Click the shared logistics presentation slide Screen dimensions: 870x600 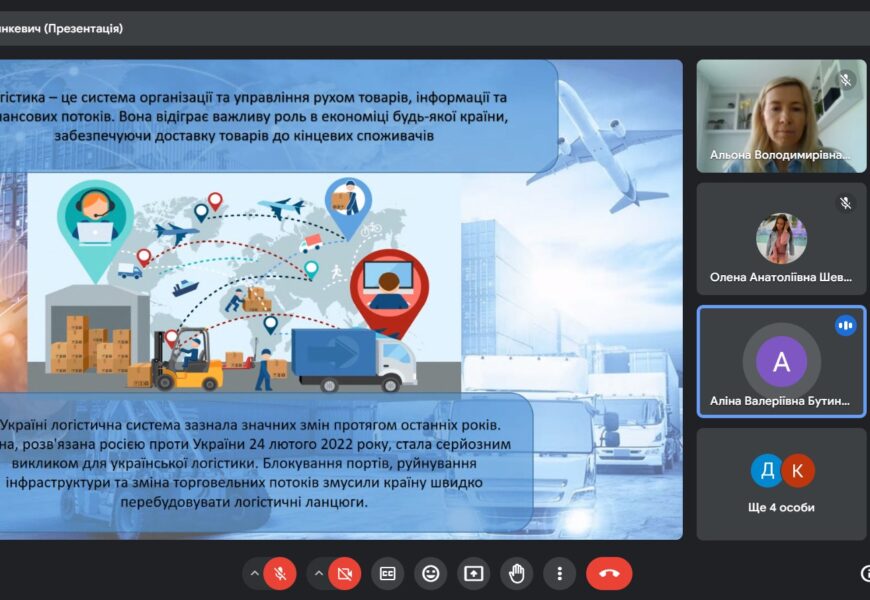(340, 300)
